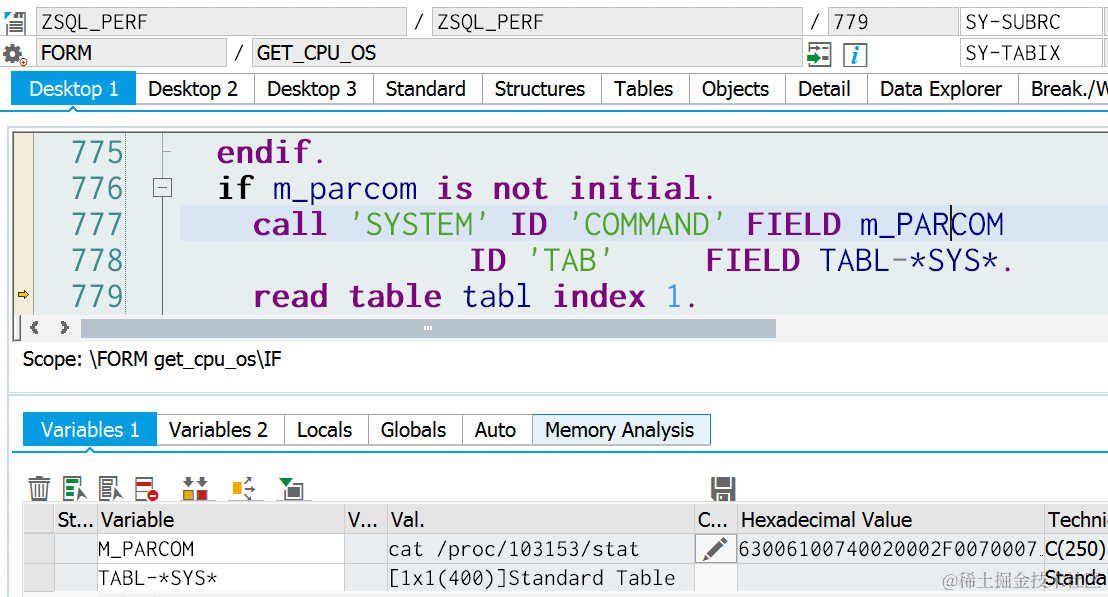1108x597 pixels.
Task: Click the Scope: \FORM get_cpu_os\IF text
Action: pos(152,360)
